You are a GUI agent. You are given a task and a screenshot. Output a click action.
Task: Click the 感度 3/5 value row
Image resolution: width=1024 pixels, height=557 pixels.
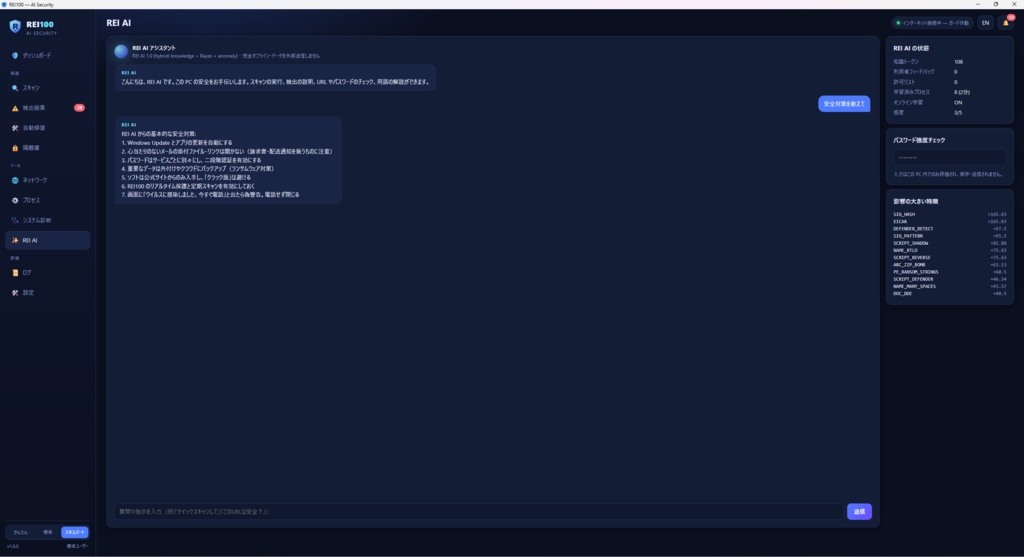tap(950, 112)
